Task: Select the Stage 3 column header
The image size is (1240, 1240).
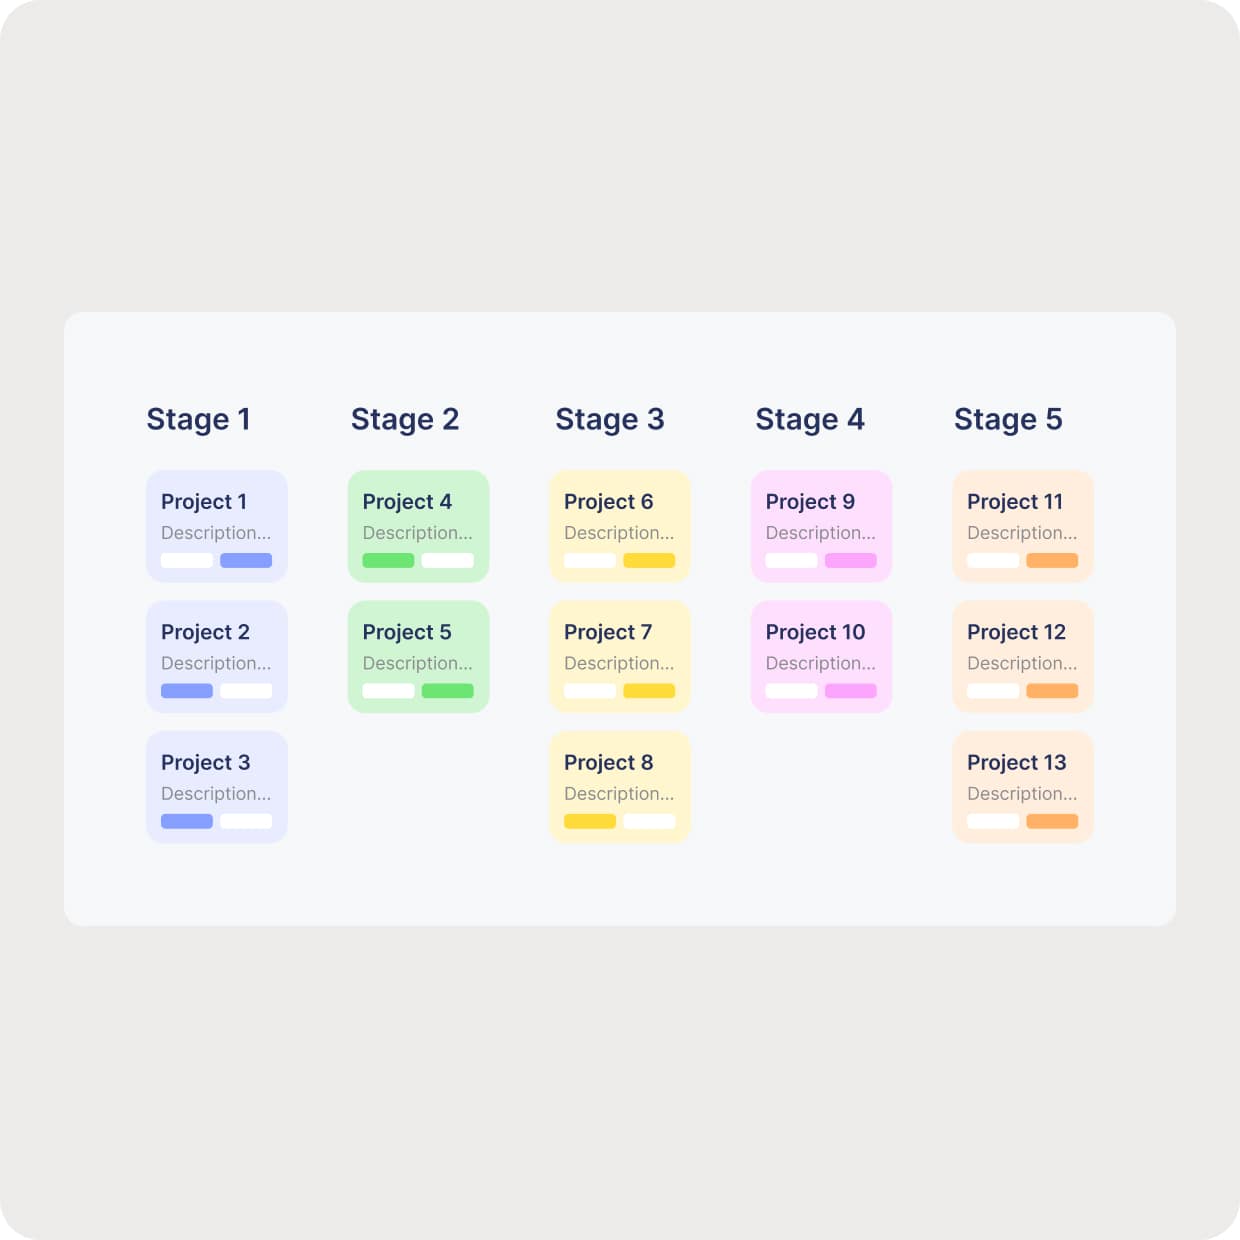Action: click(x=609, y=419)
